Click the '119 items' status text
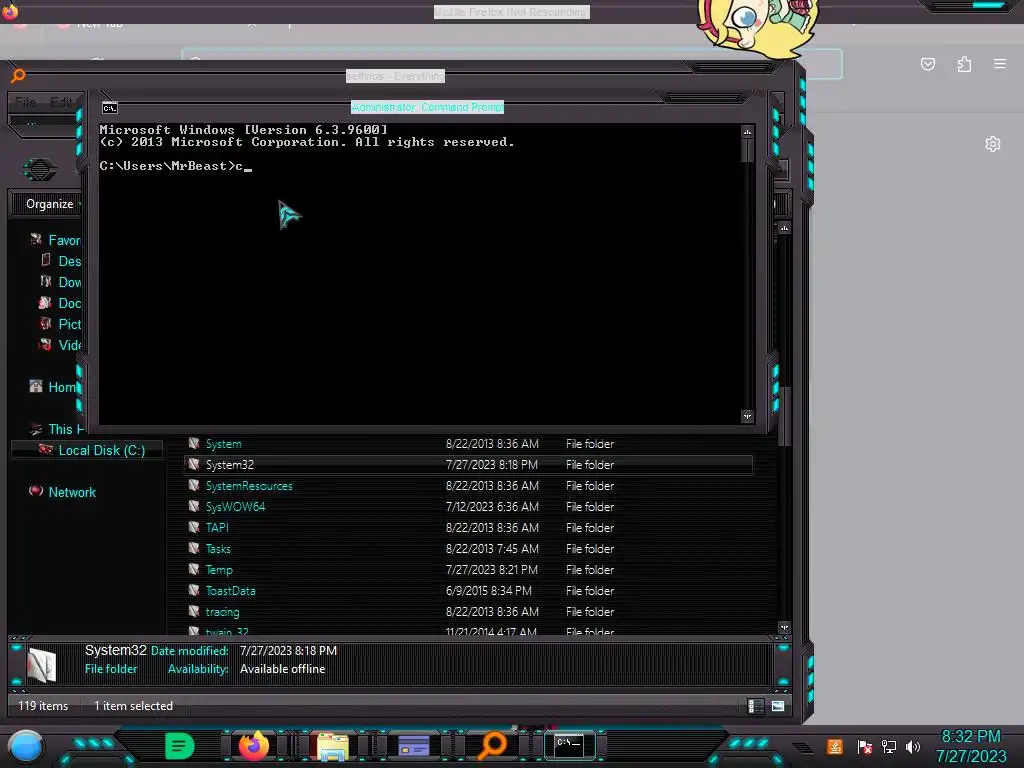 click(x=43, y=706)
